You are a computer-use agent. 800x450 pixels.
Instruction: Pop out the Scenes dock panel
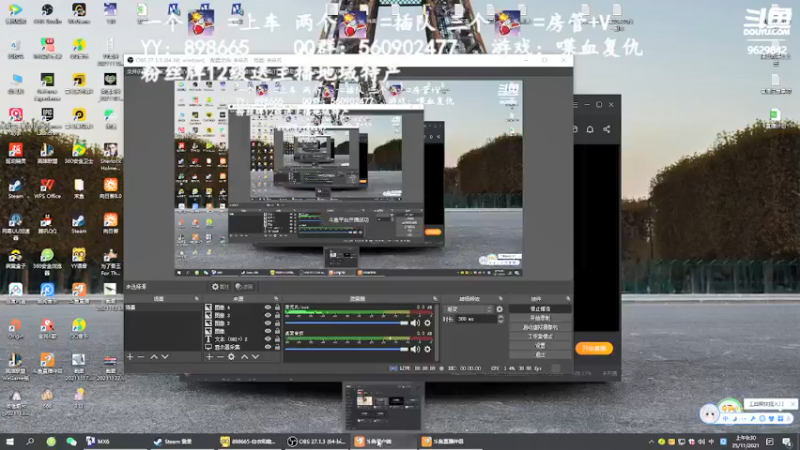(x=196, y=298)
